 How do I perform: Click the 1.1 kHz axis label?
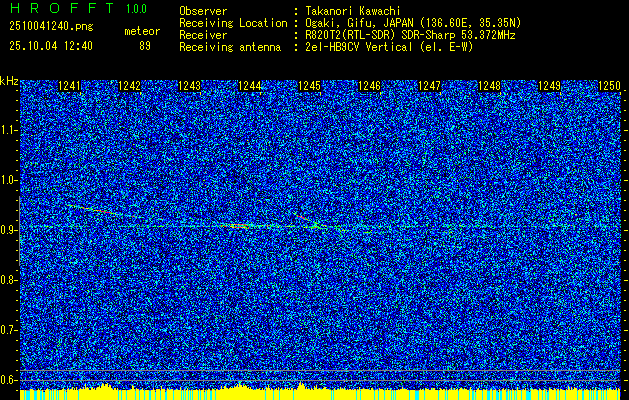(9, 130)
